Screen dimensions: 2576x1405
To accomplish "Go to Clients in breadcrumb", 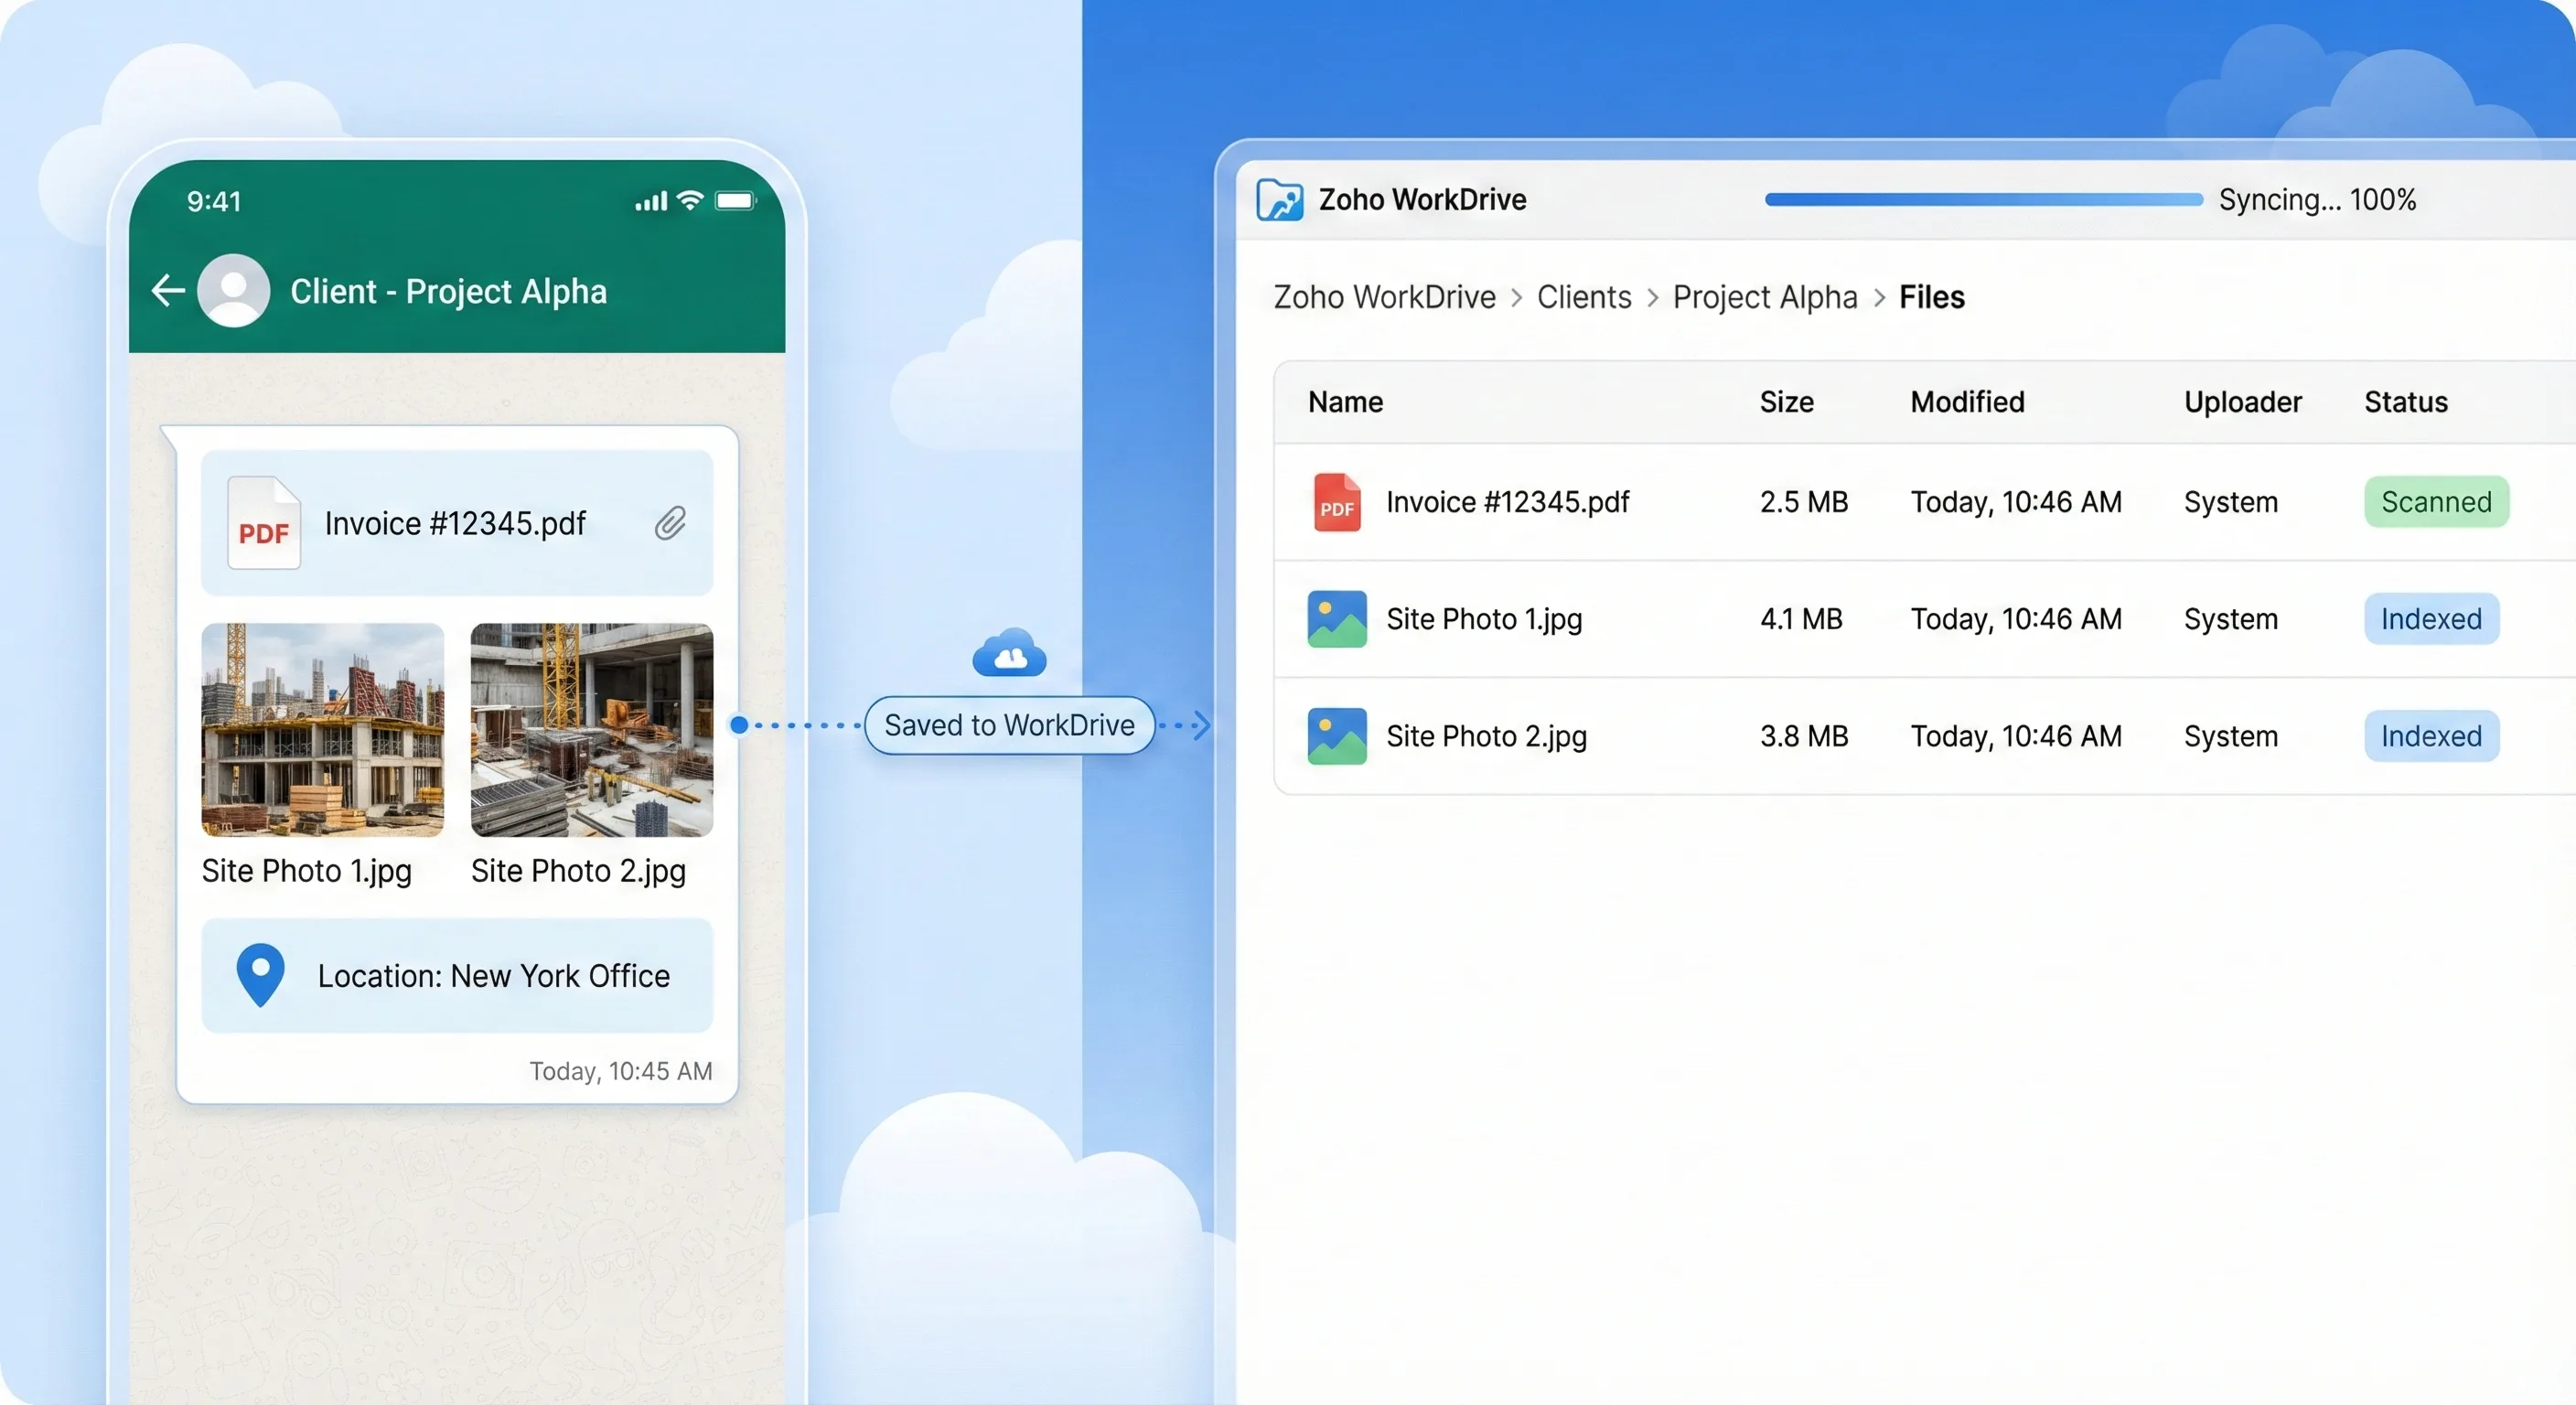I will [x=1583, y=297].
